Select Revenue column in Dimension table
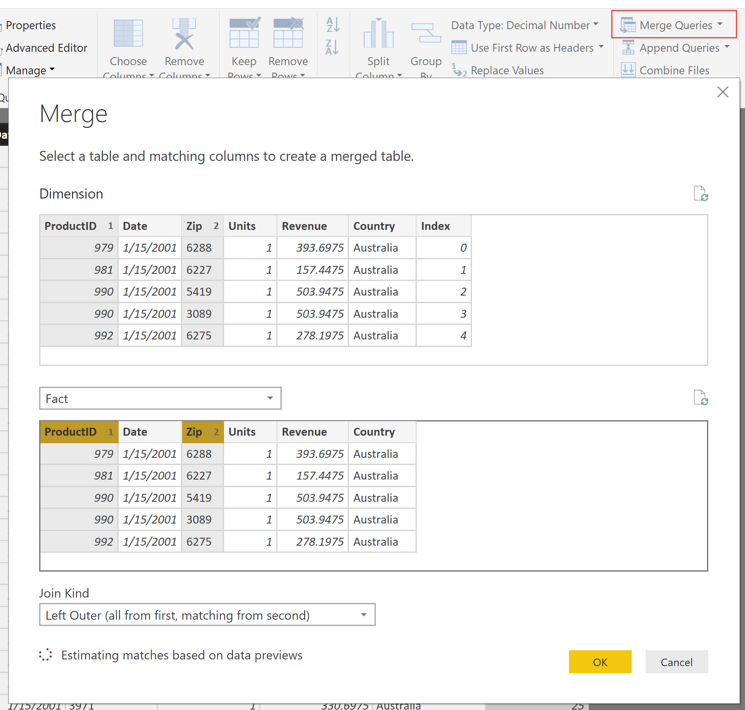745x710 pixels. pyautogui.click(x=313, y=226)
